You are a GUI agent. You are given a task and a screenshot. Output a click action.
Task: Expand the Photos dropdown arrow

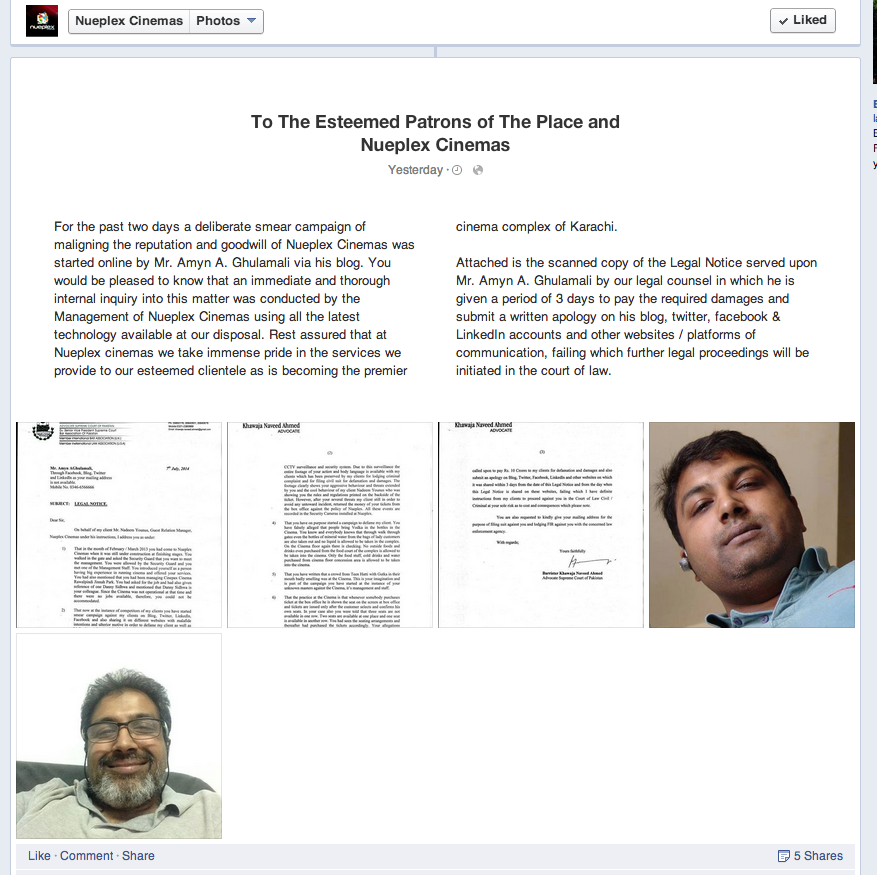[252, 21]
